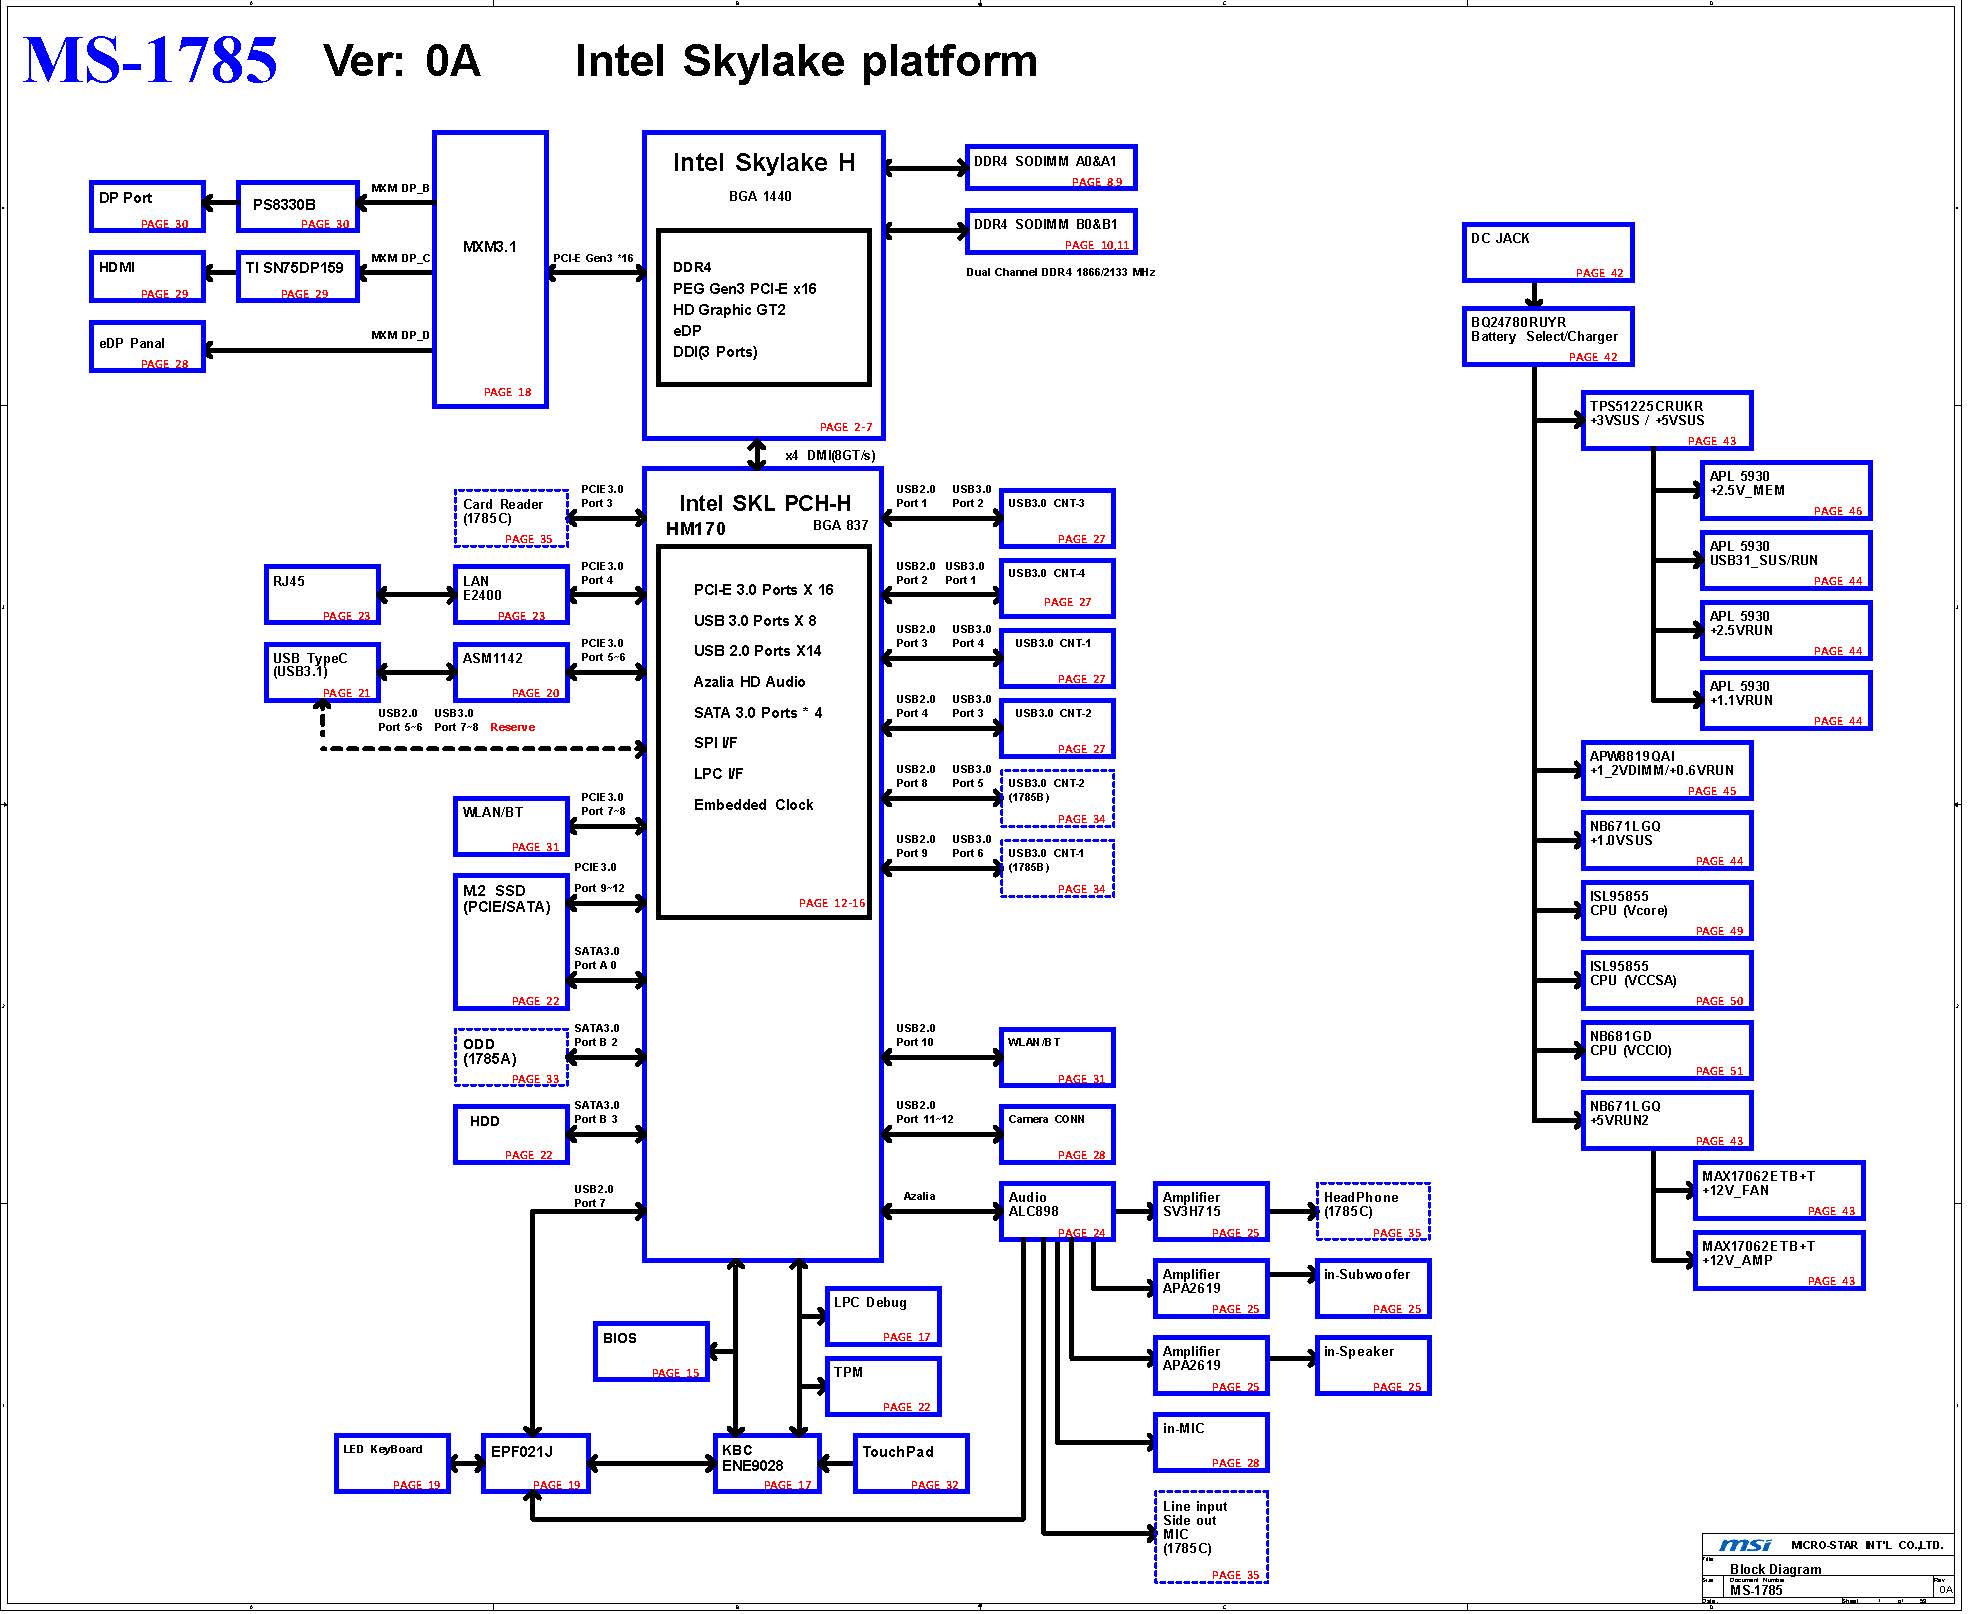Select the ASM1142 block
Viewport: 1969px width, 1614px height.
coord(511,672)
